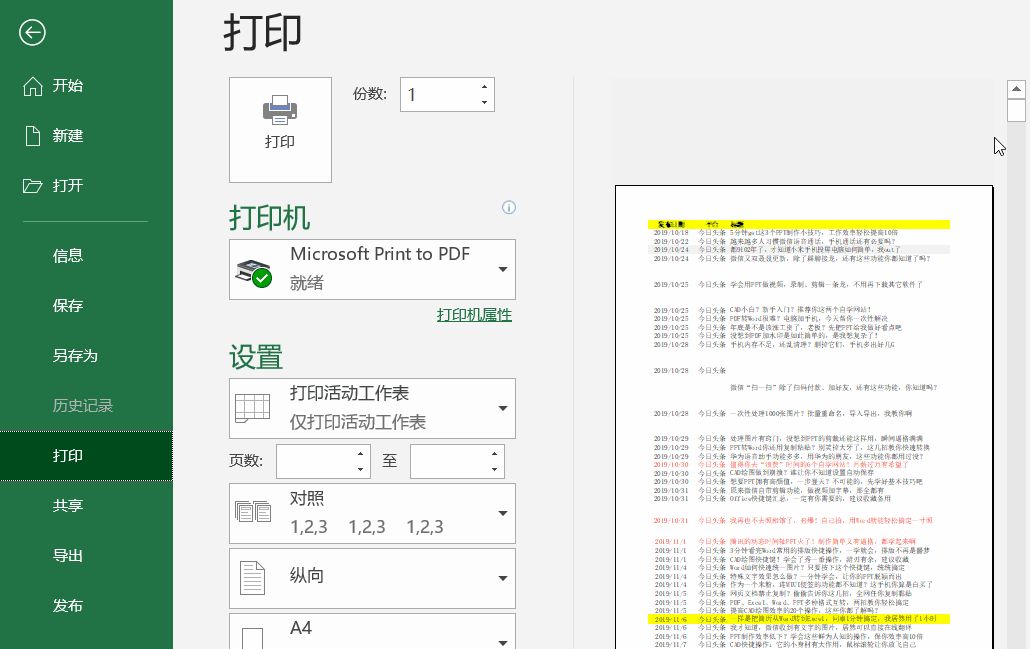
Task: Open the 对照 collation dropdown
Action: click(x=372, y=513)
